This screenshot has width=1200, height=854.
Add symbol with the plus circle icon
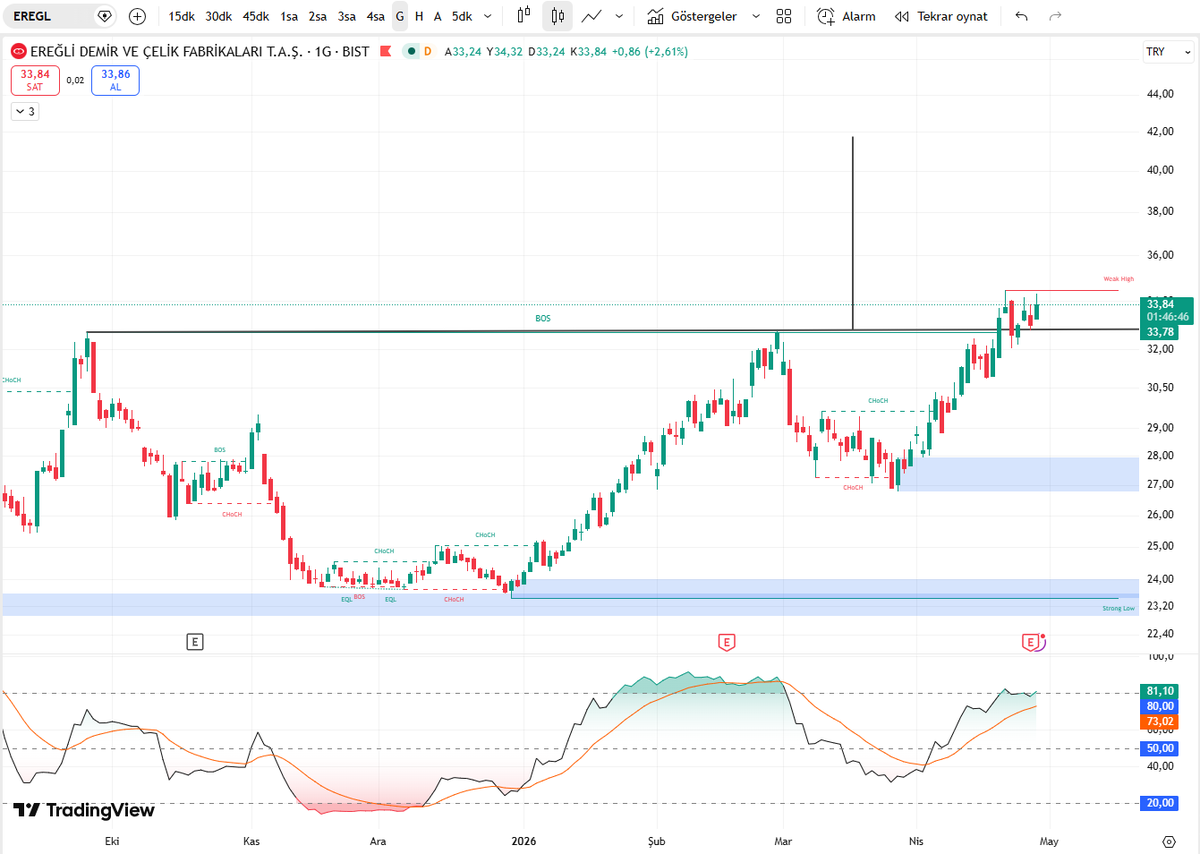[137, 16]
